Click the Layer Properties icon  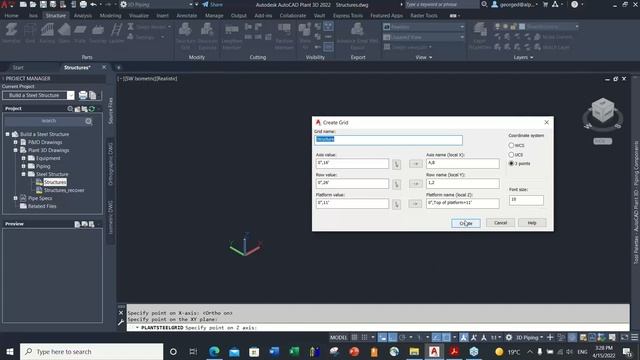[480, 36]
